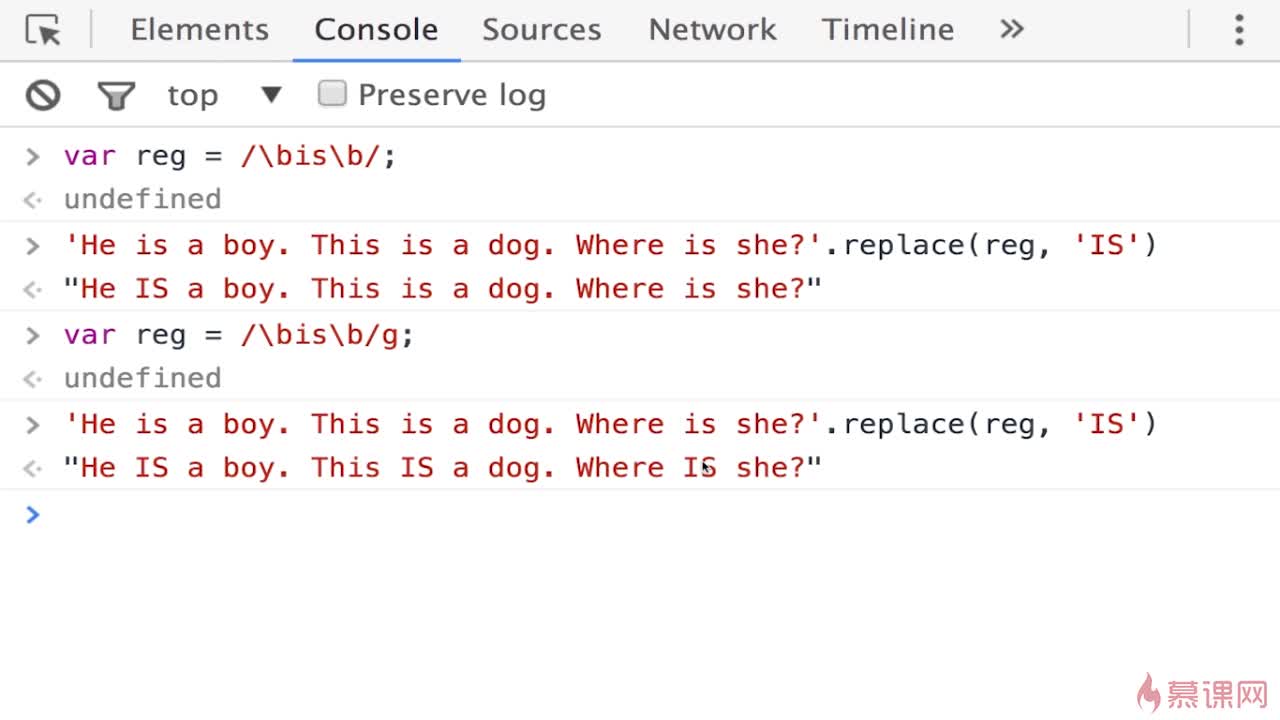Clear the console with the ban icon
Viewport: 1280px width, 720px height.
(x=43, y=95)
